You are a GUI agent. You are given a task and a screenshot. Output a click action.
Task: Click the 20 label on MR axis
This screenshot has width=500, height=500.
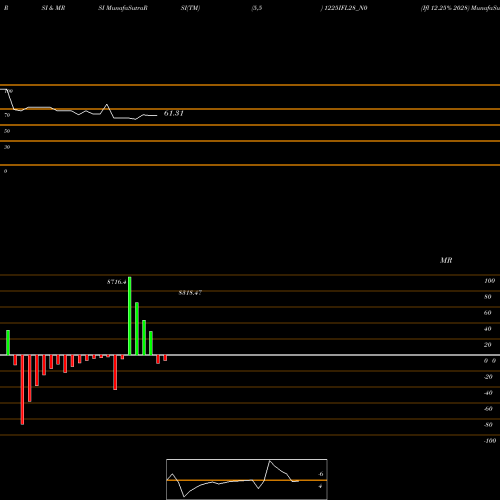(x=488, y=345)
